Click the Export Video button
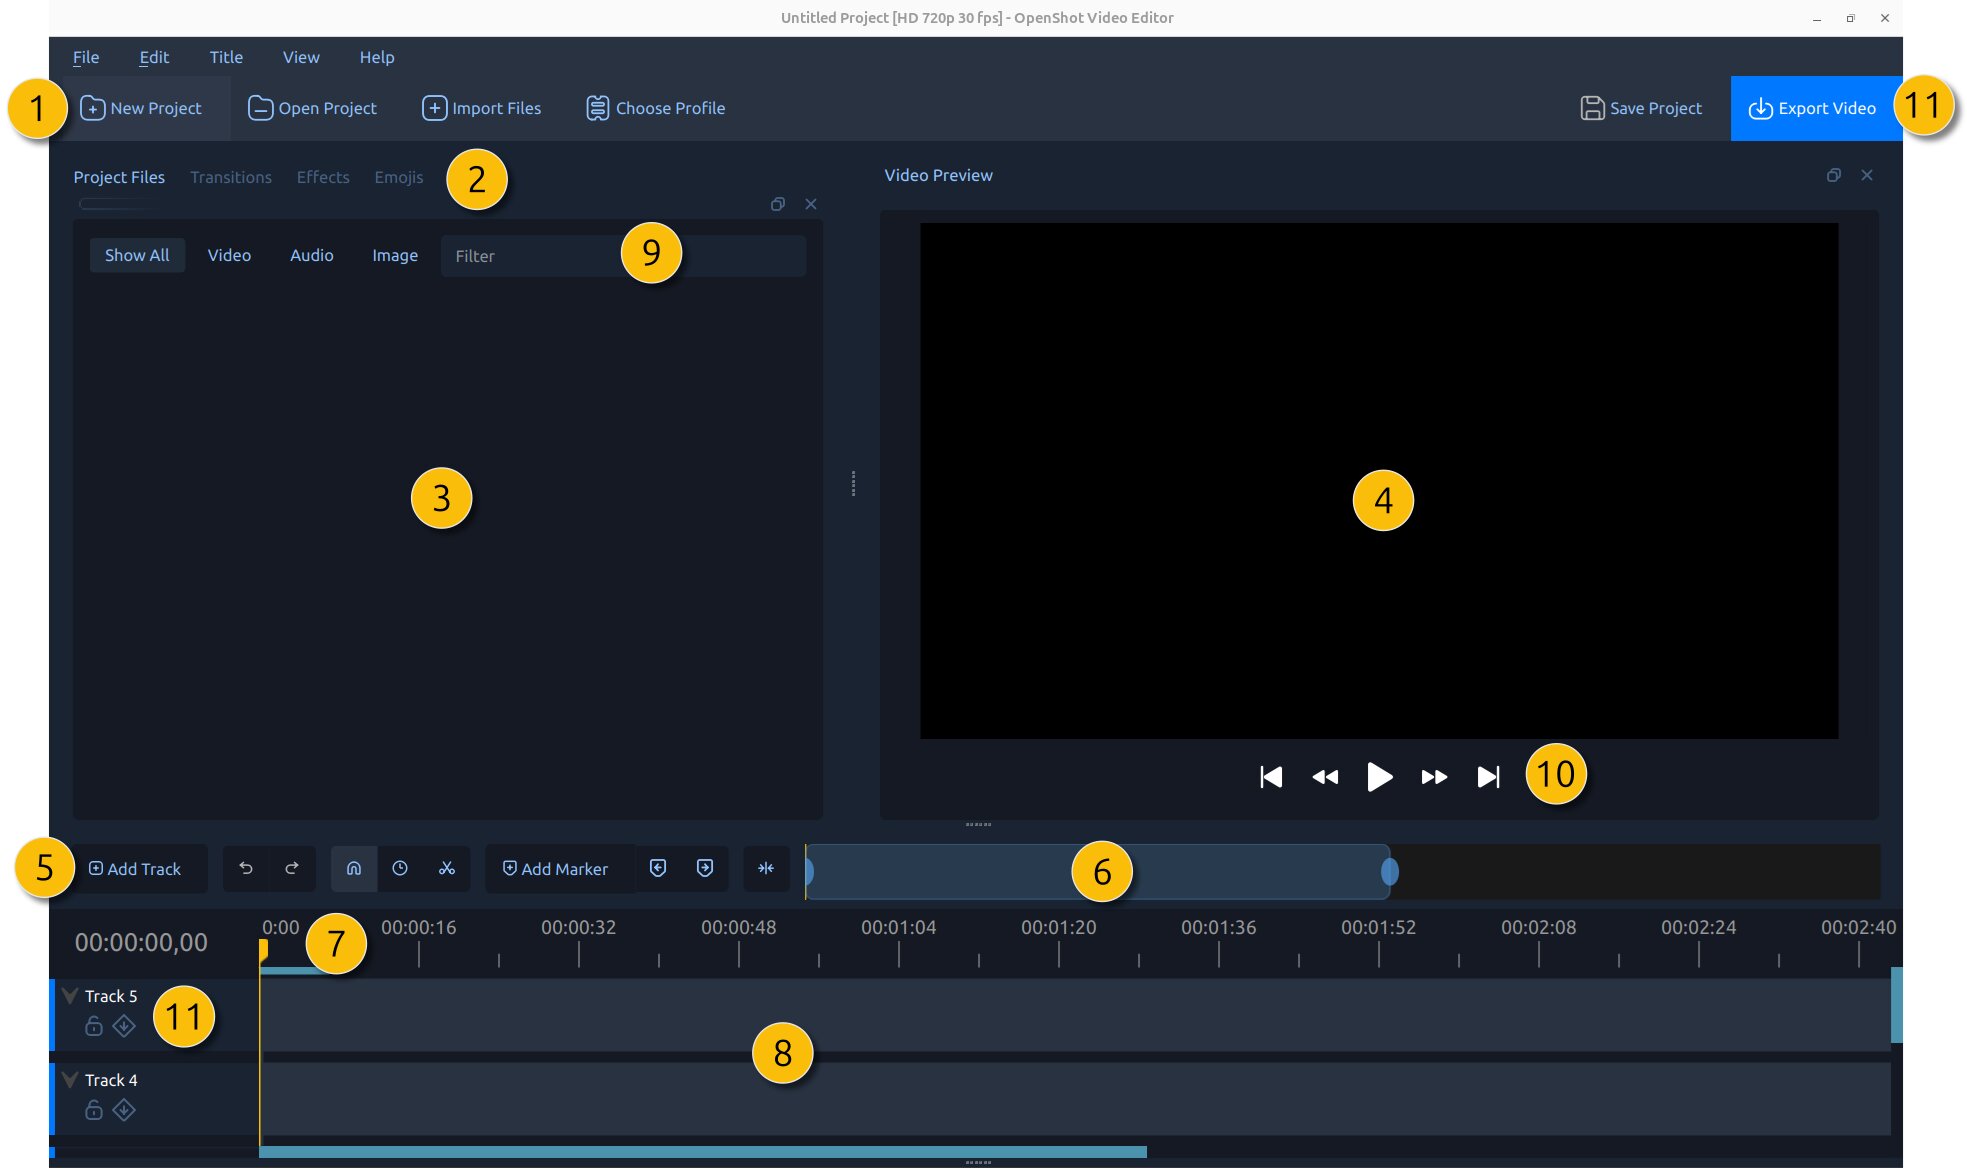Viewport: 1967px width, 1168px height. click(x=1815, y=108)
